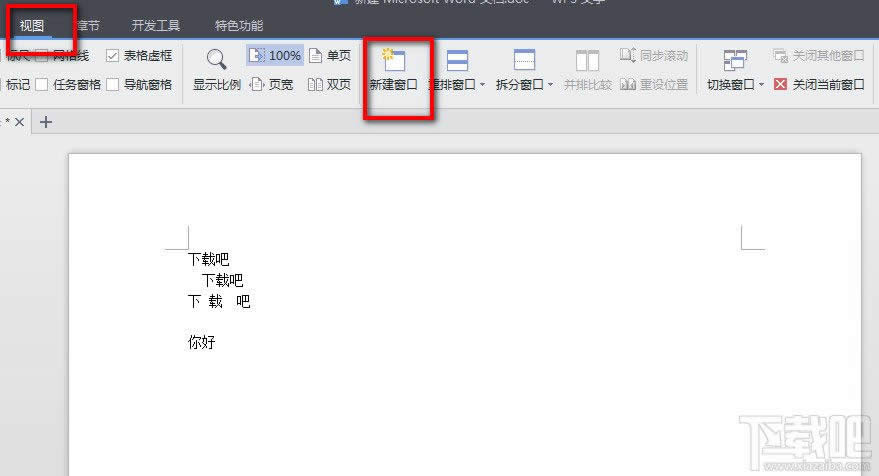Close the open document tab
This screenshot has height=476, width=879.
tap(19, 122)
